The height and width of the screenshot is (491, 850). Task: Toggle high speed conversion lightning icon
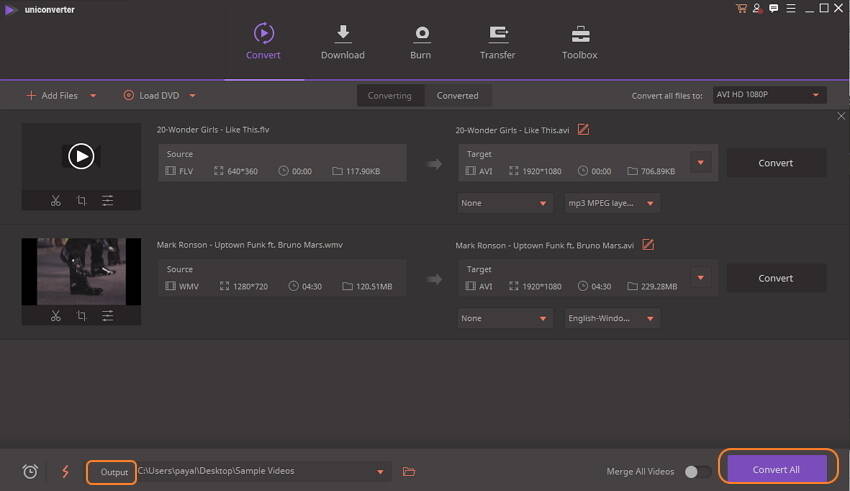[65, 471]
